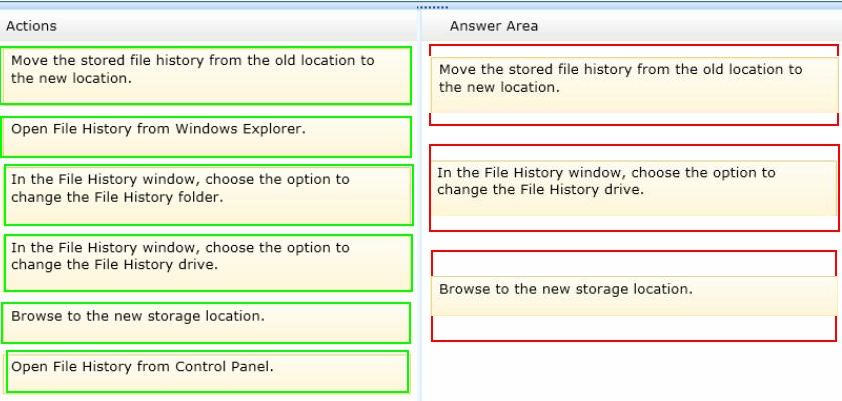Click blank space above item in third answer slot
Viewport: 842px width, 401px height.
click(x=634, y=264)
